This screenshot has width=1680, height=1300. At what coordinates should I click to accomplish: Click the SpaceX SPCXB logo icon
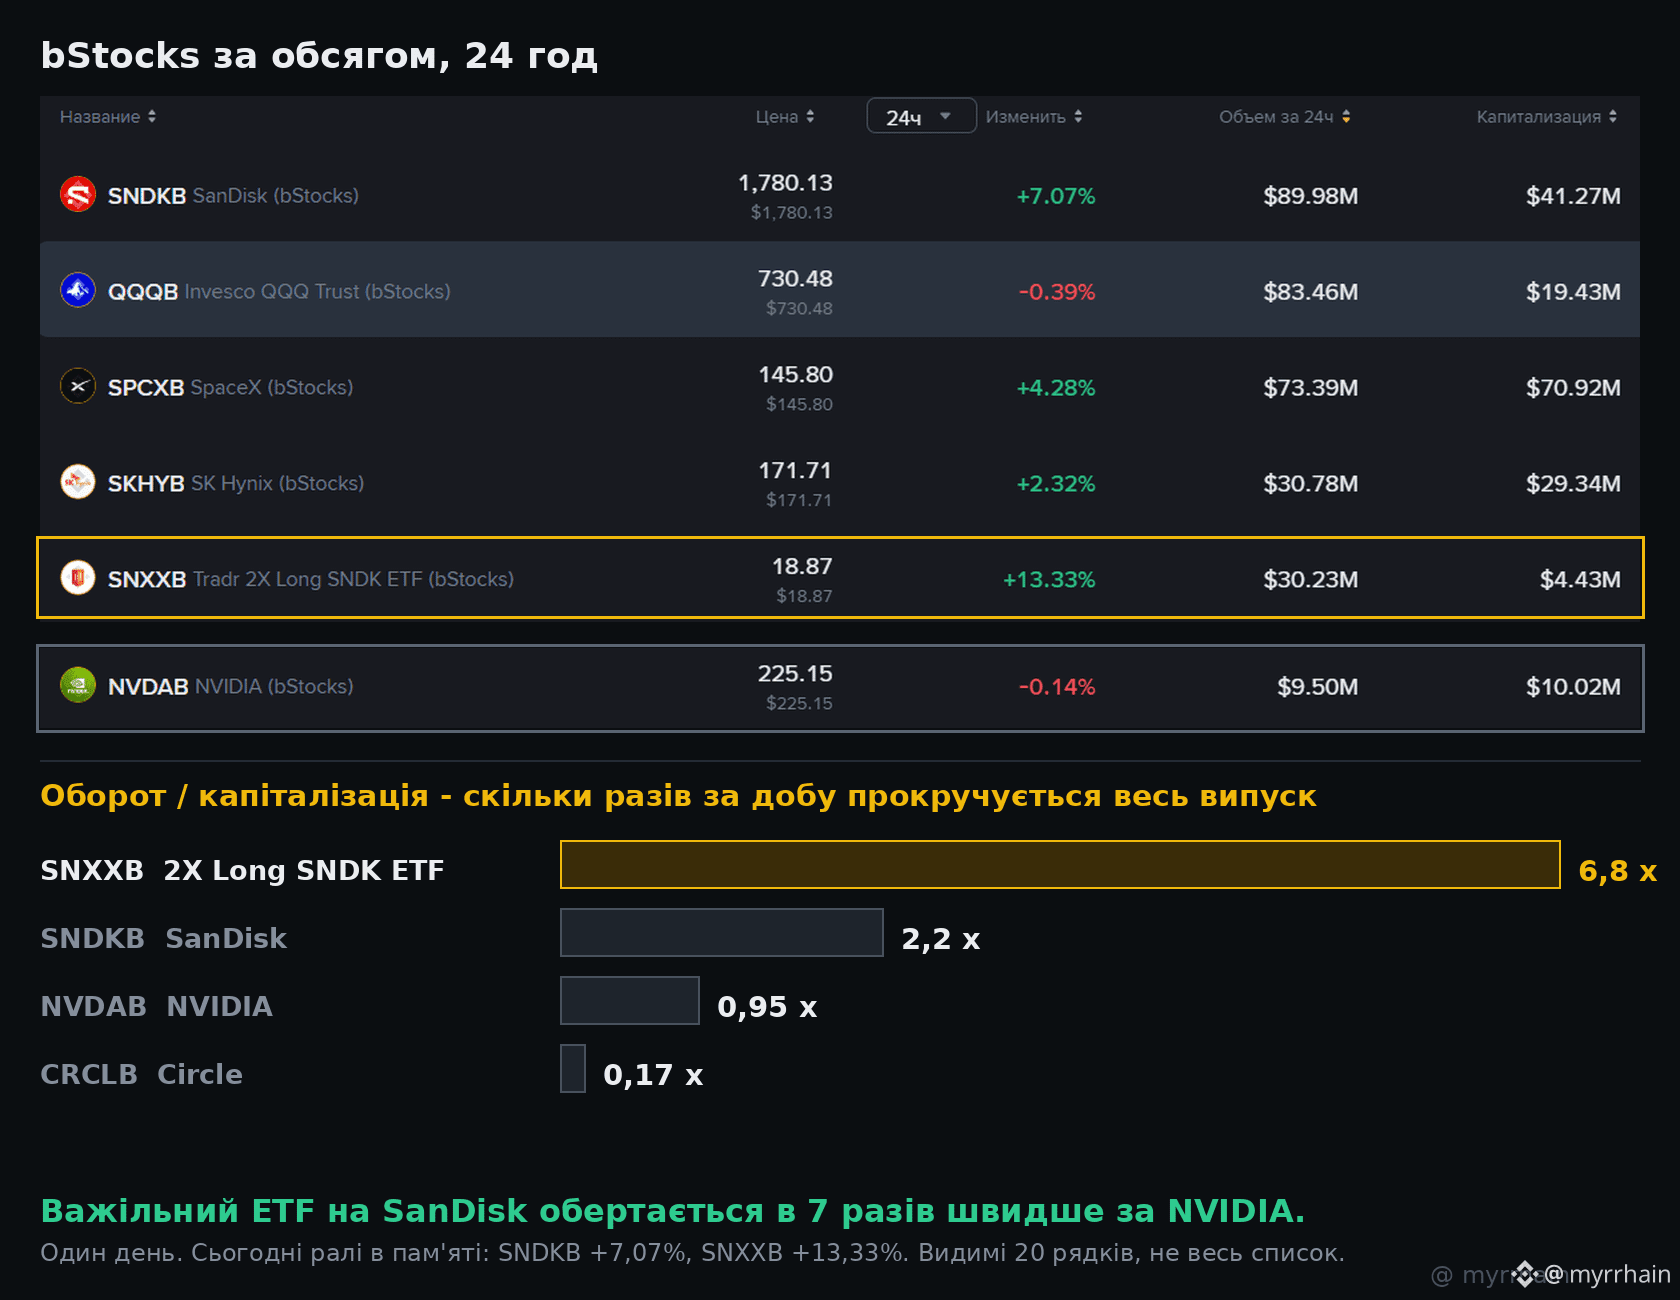click(x=78, y=386)
